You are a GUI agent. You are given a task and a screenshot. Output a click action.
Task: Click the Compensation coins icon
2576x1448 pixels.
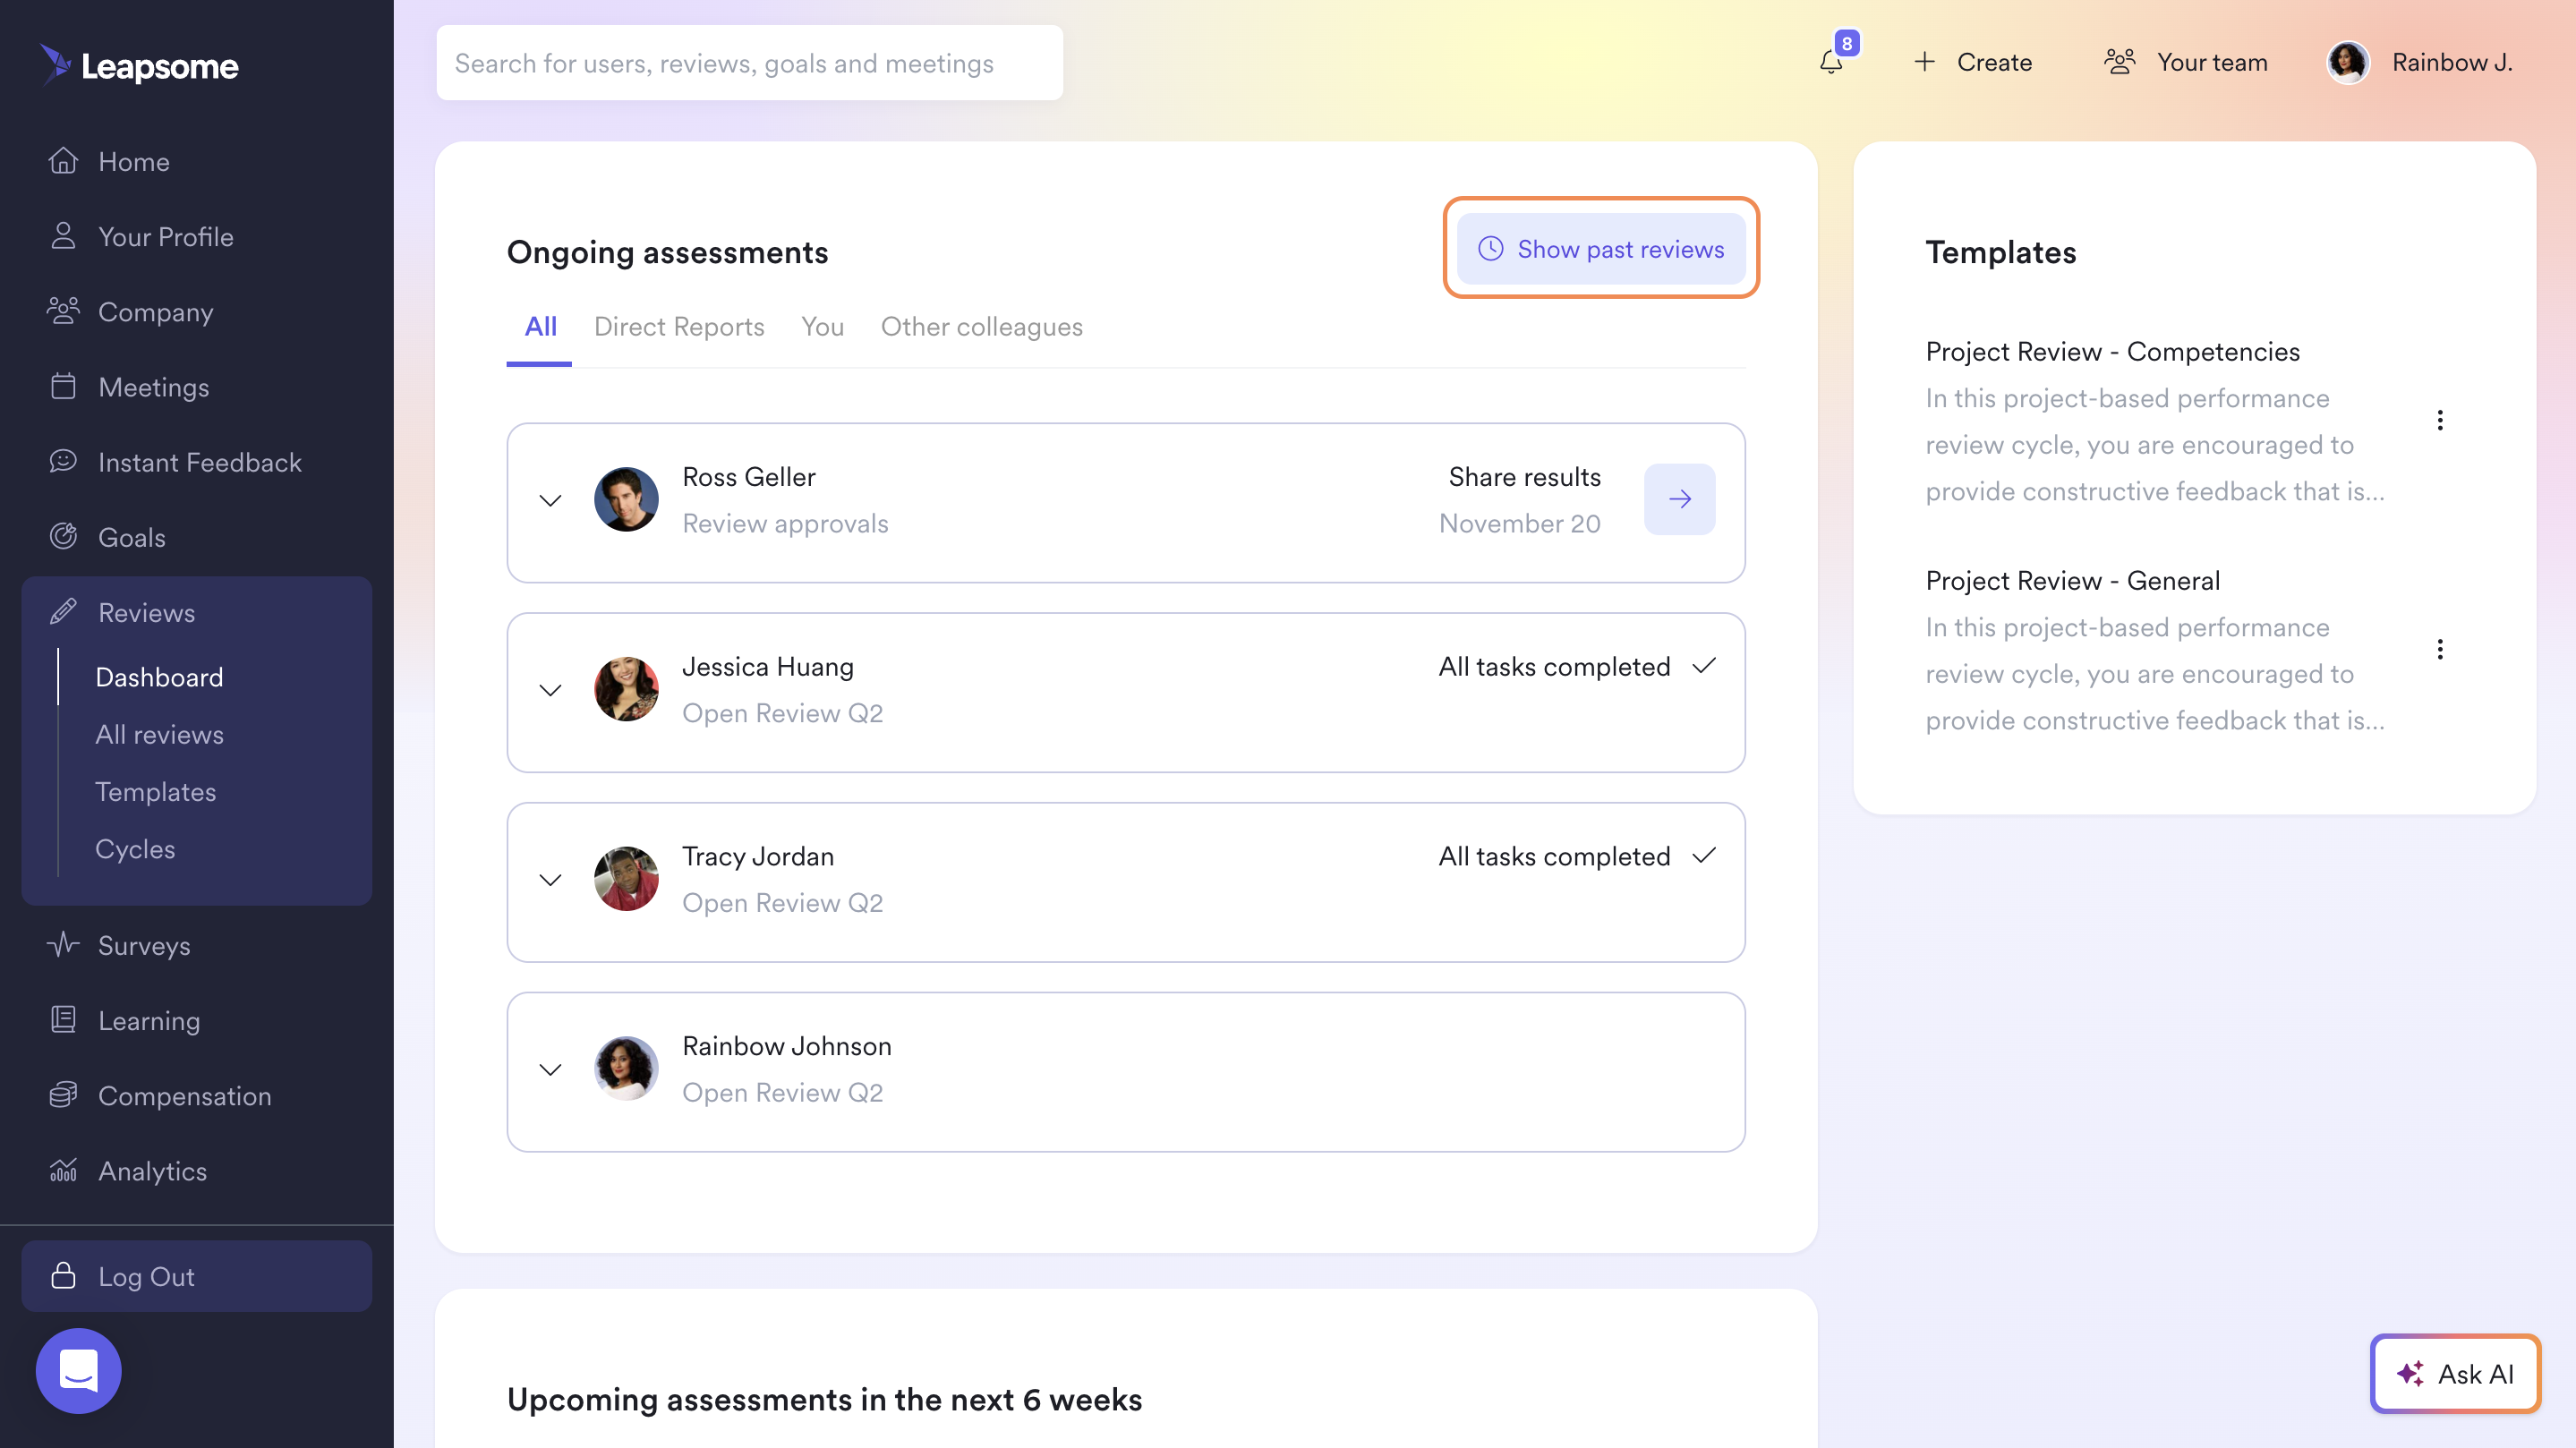pos(63,1095)
